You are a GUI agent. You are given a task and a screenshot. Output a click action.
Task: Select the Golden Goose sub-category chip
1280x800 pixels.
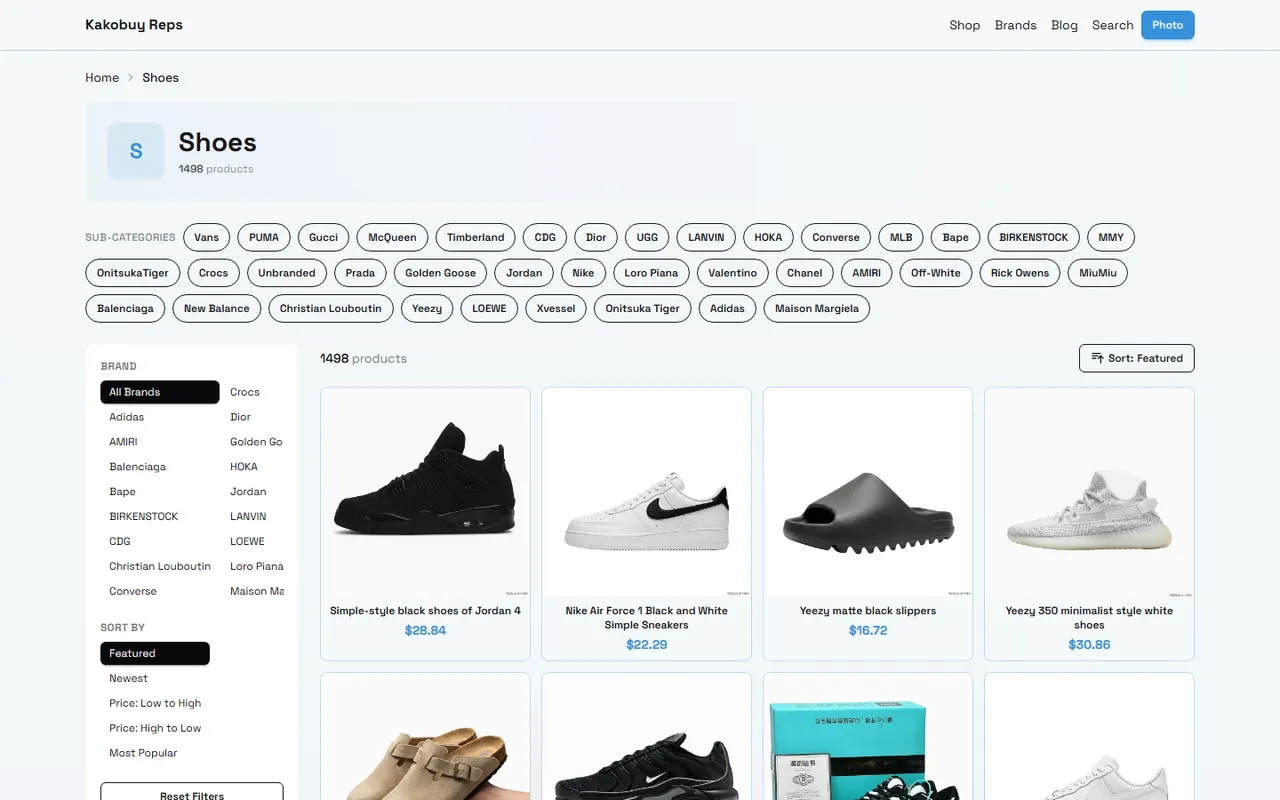(x=440, y=273)
